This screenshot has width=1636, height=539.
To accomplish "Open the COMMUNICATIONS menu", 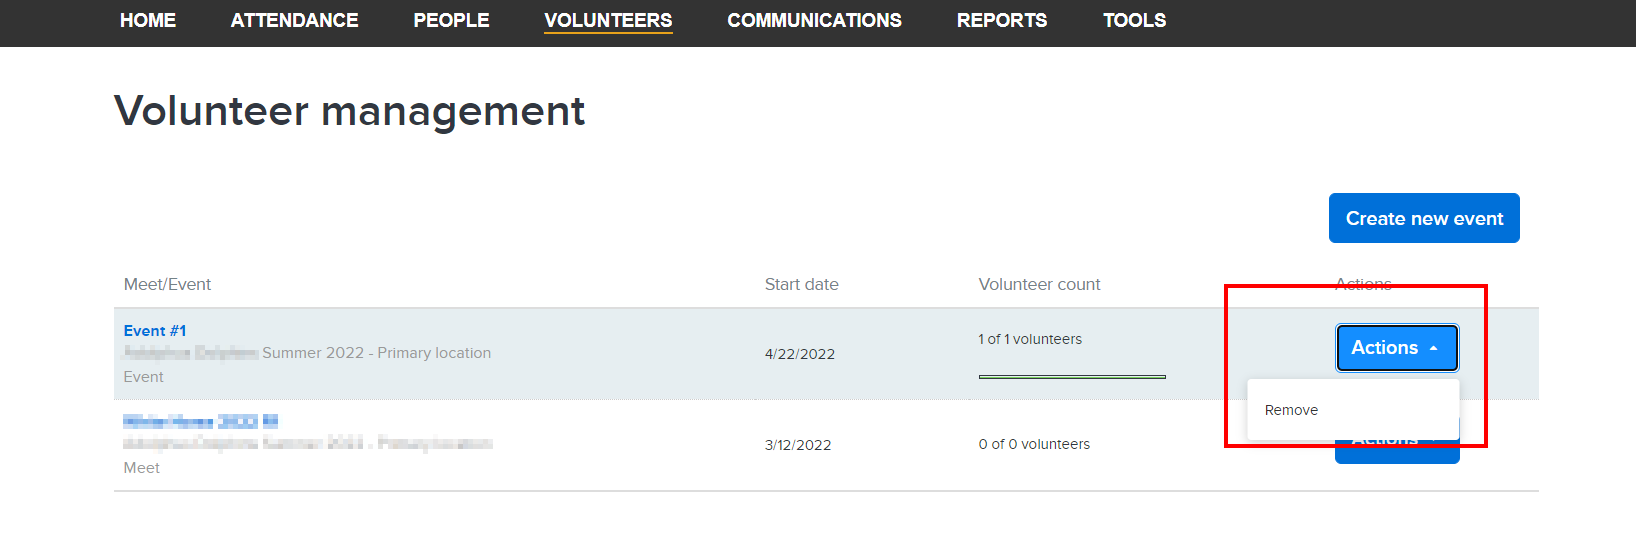I will [814, 20].
